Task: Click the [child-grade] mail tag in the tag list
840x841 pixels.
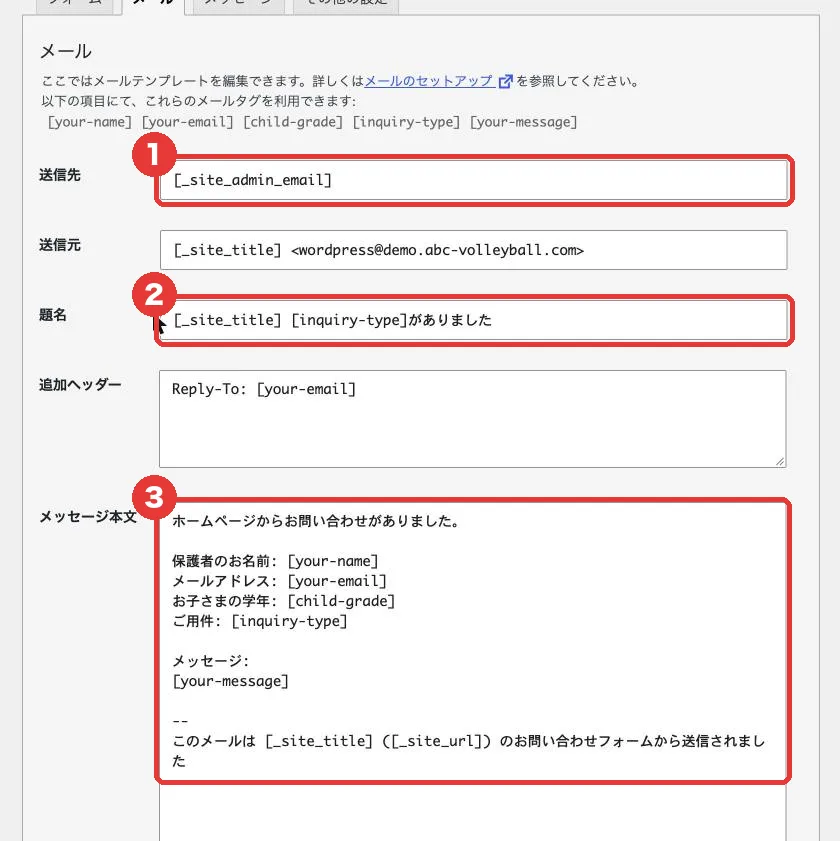Action: (293, 122)
